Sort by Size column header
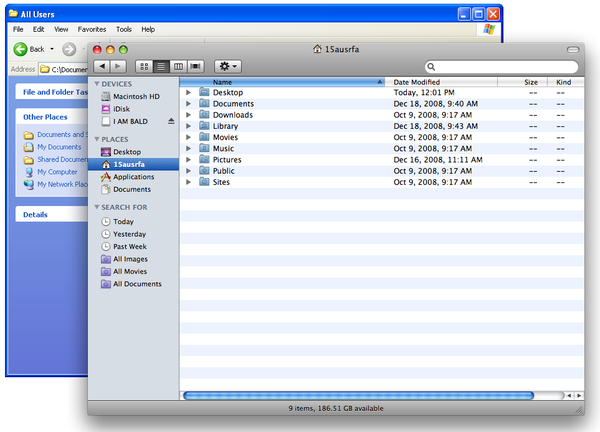Image resolution: width=600 pixels, height=432 pixels. pyautogui.click(x=523, y=82)
